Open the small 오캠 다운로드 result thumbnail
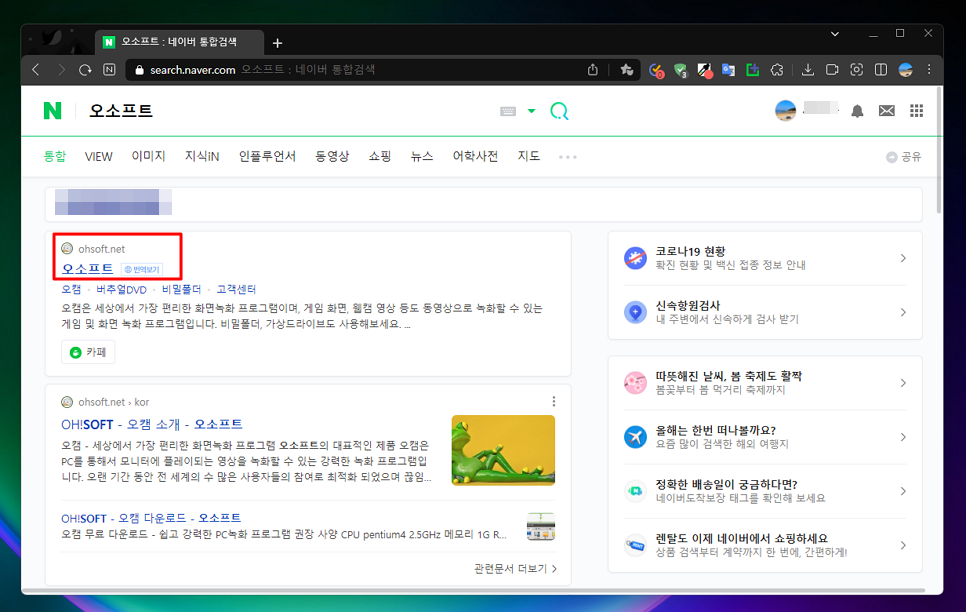Screen dimensions: 966x612 (541, 527)
